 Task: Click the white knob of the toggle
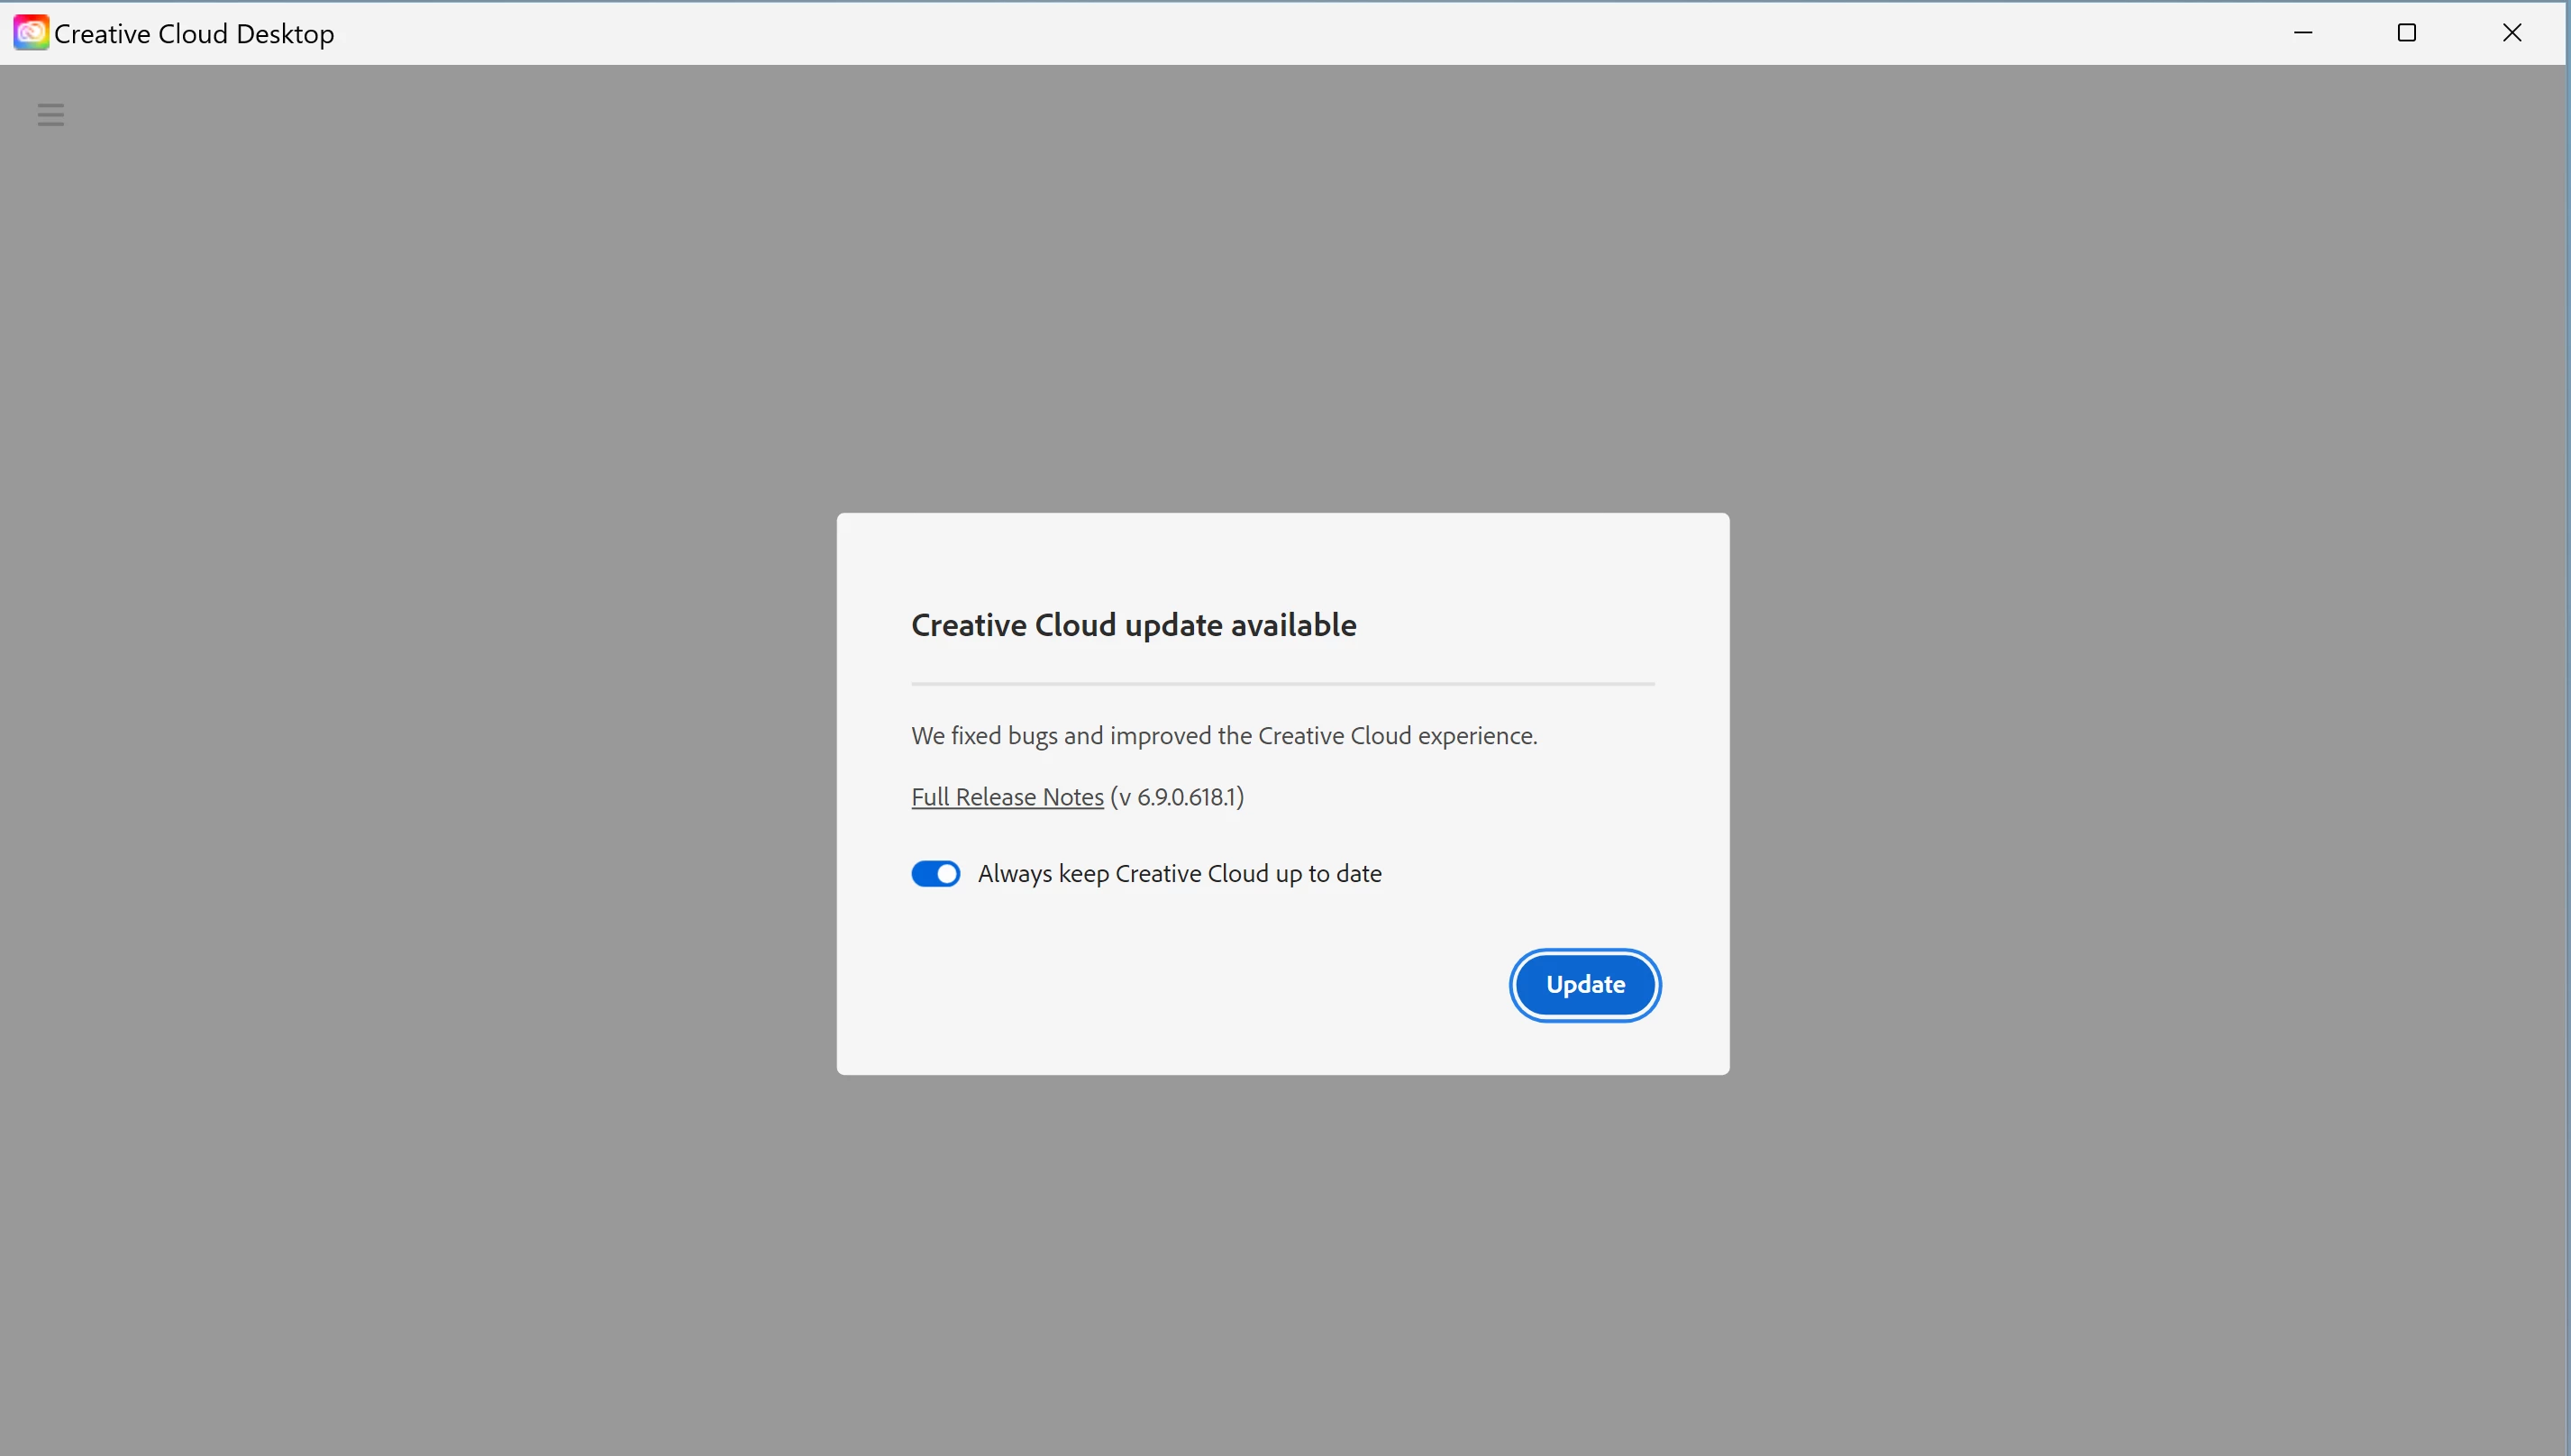pos(947,874)
